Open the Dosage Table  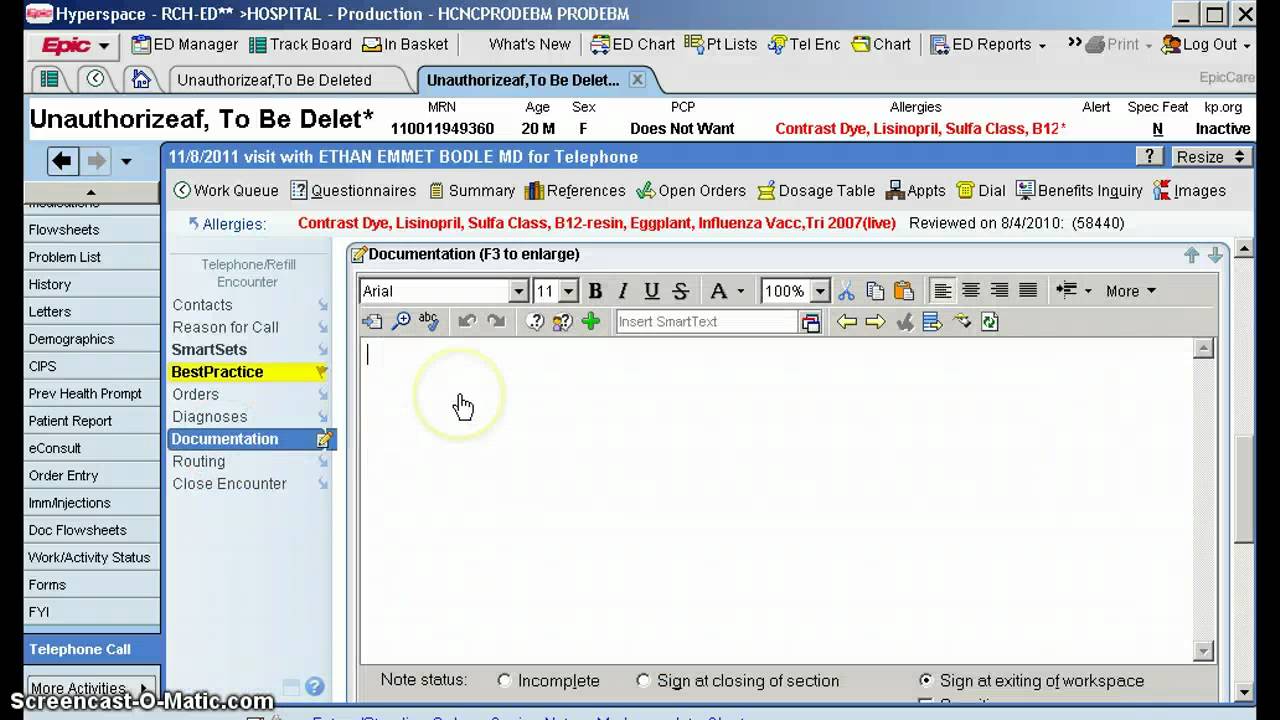click(x=816, y=191)
